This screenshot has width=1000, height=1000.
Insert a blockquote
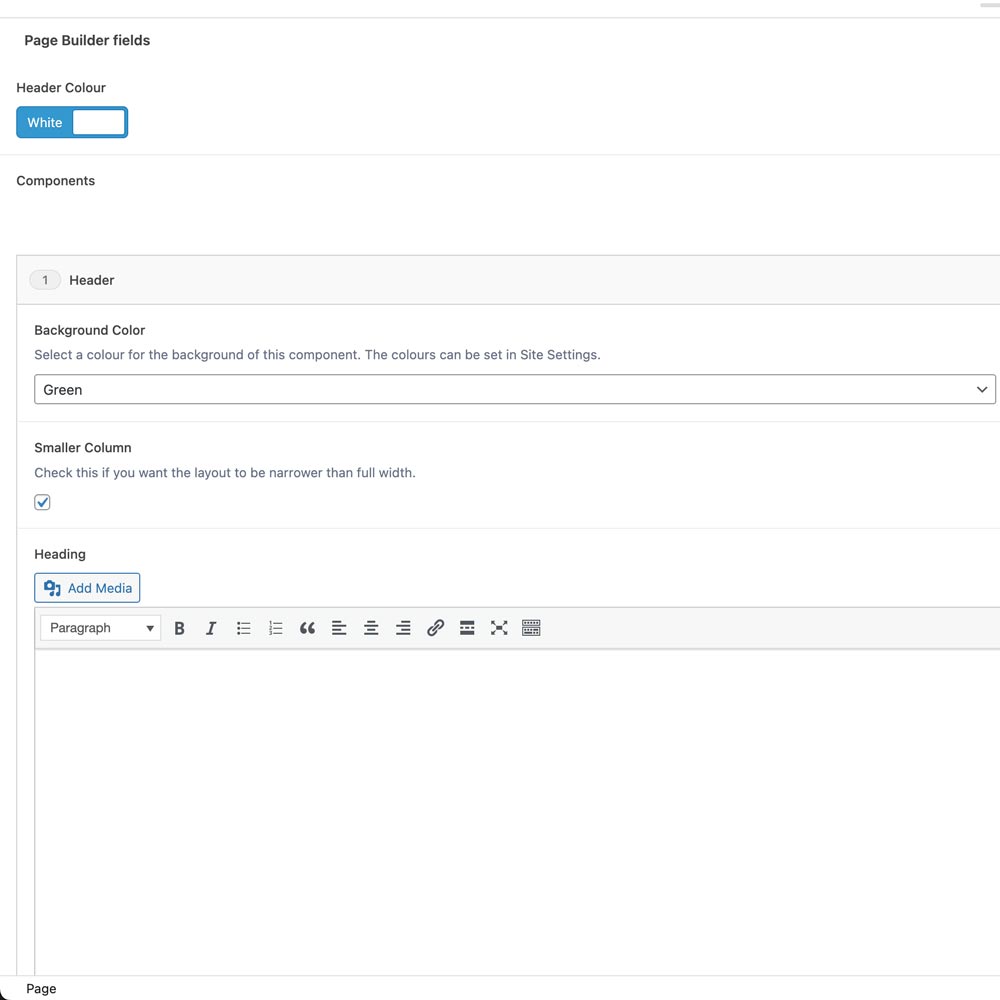point(307,628)
